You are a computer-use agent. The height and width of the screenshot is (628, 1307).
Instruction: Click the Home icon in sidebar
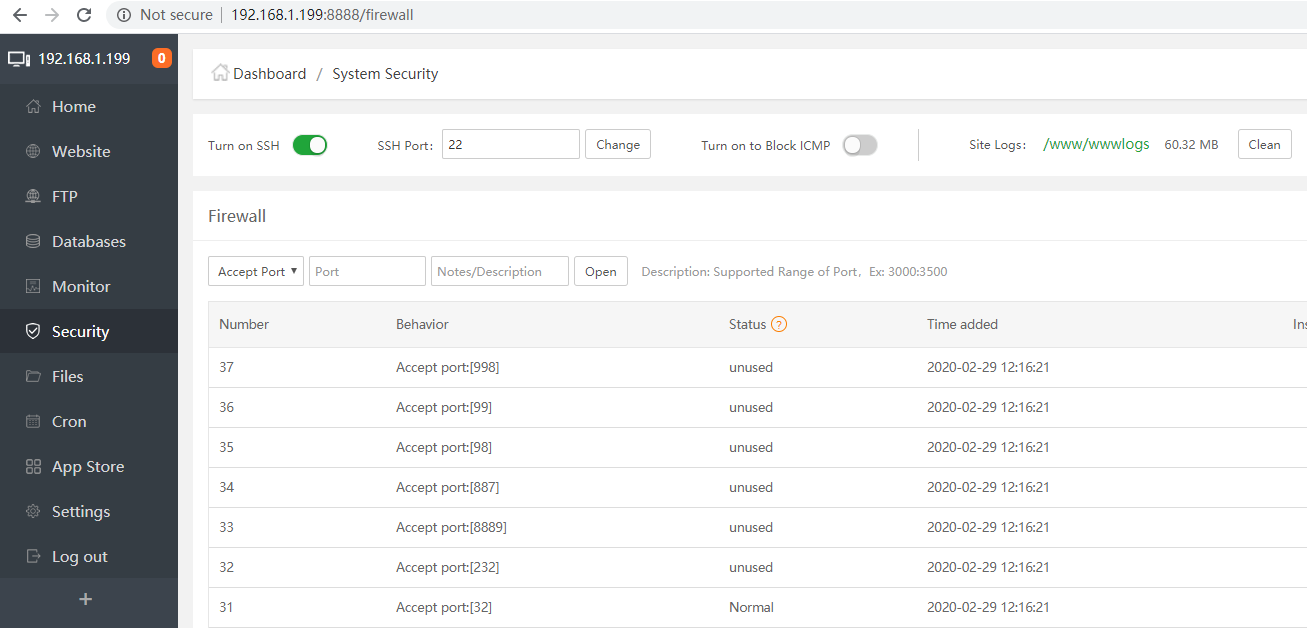[33, 107]
